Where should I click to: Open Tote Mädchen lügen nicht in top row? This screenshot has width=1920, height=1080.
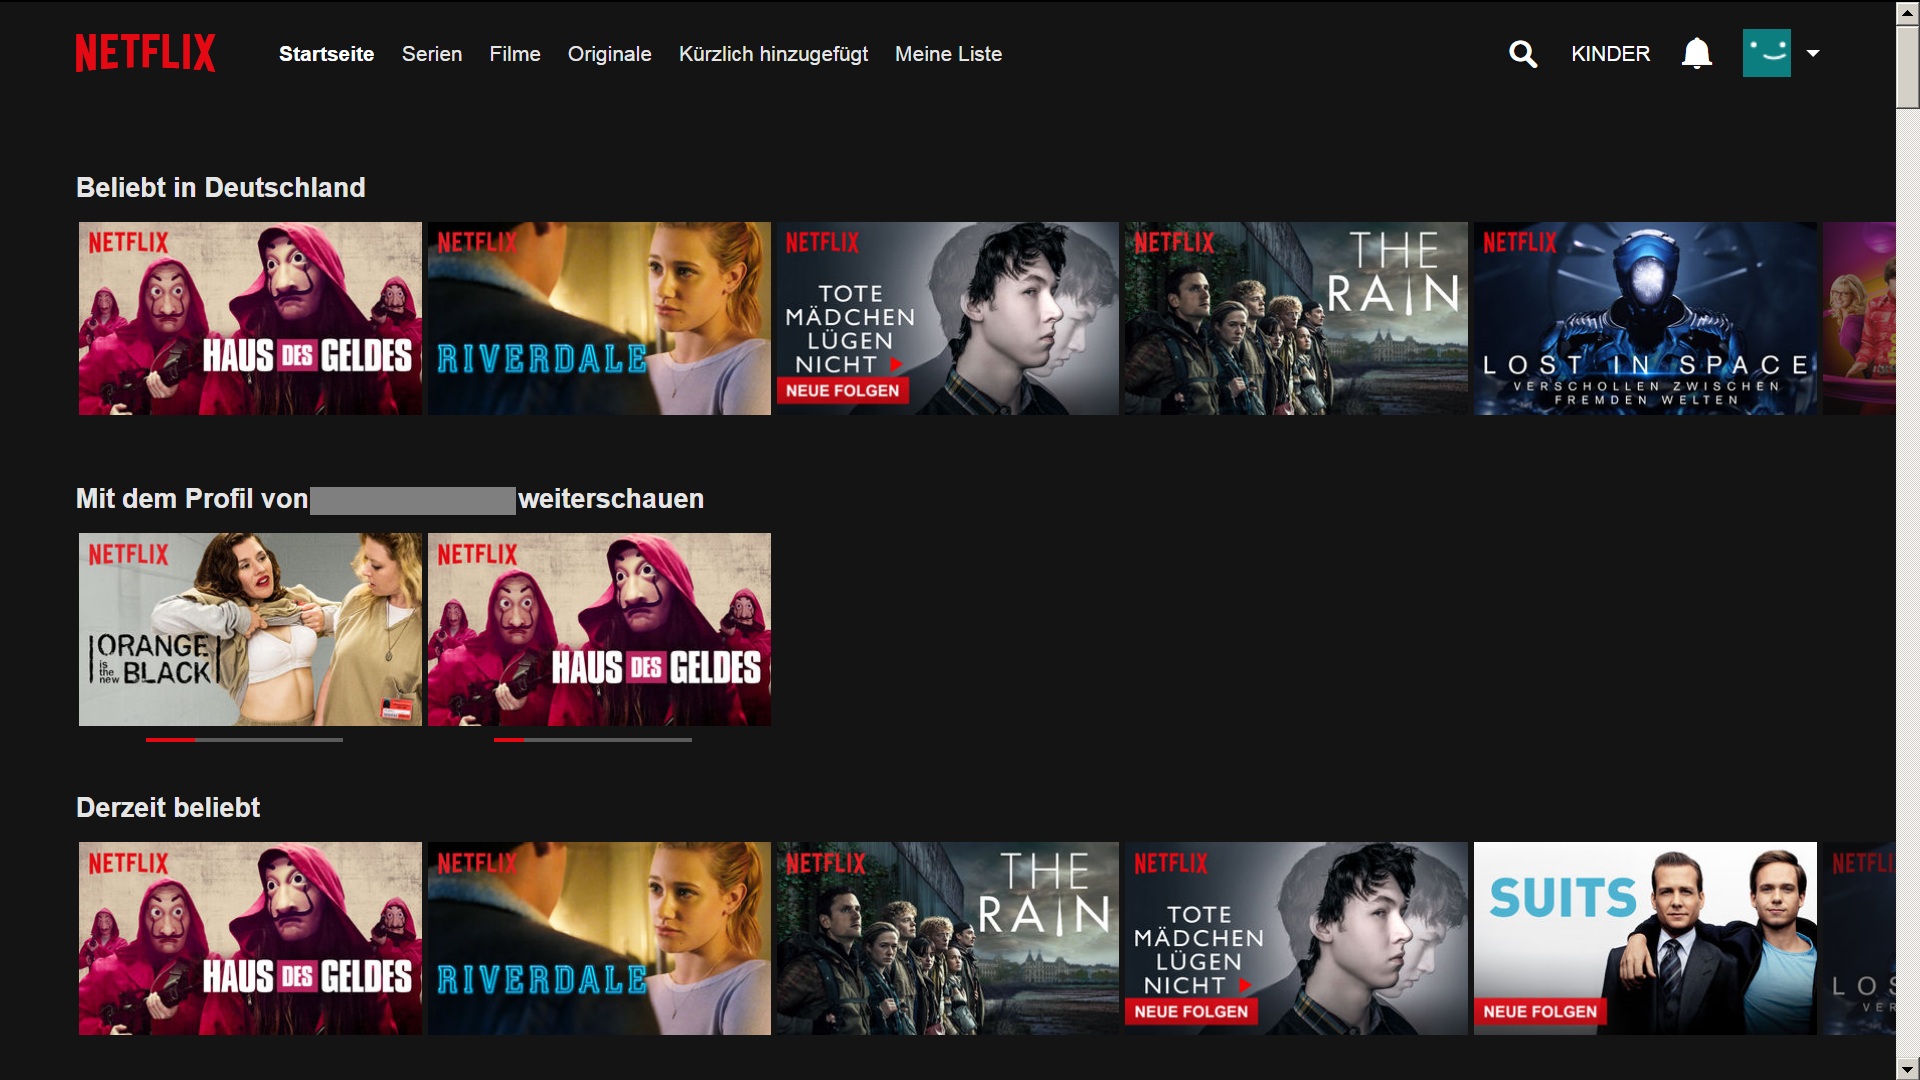[947, 318]
